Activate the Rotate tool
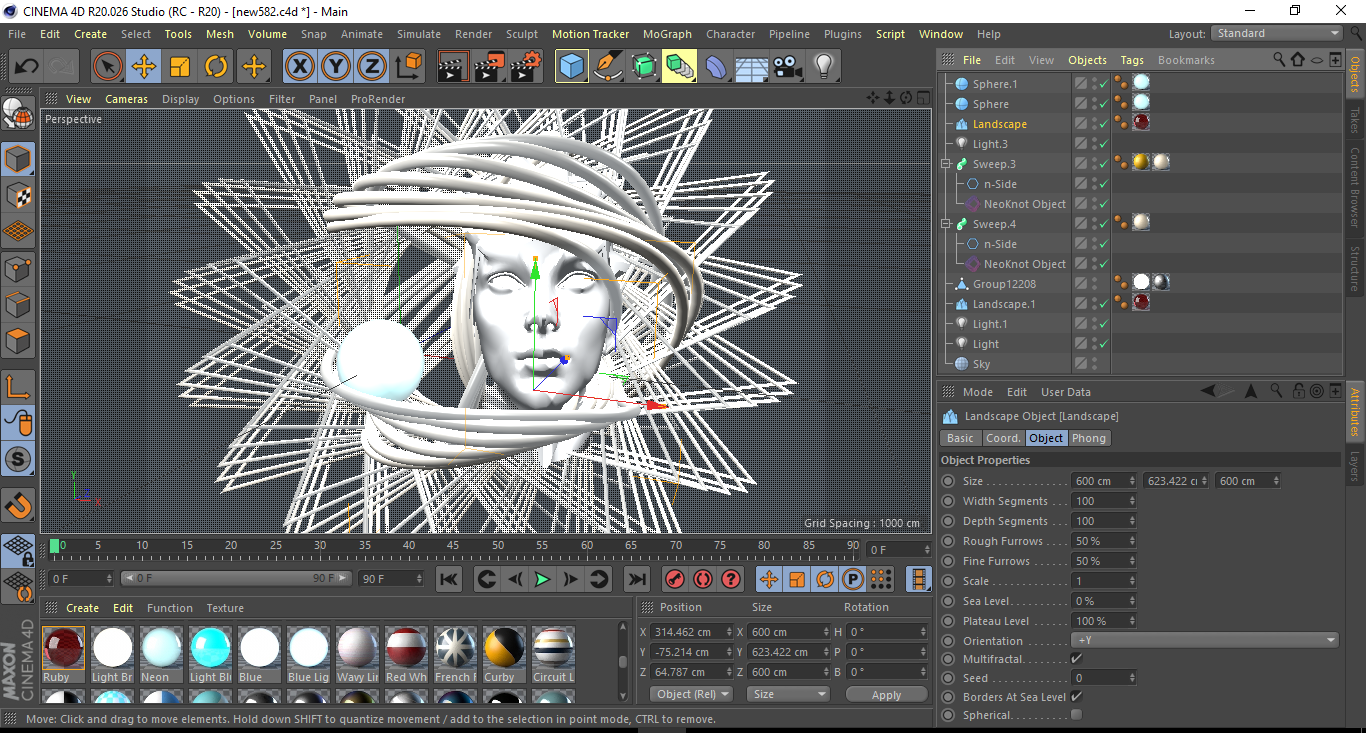 tap(216, 67)
